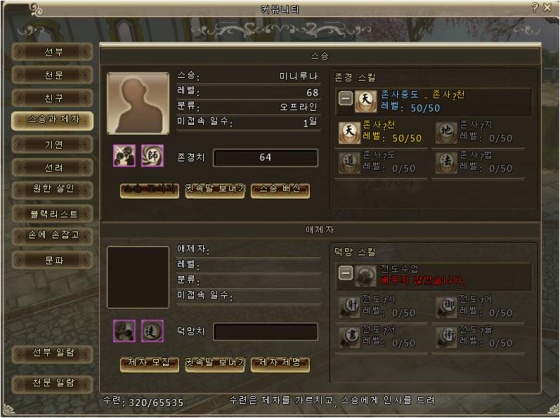
Task: Select the 書 disciple skill icon
Action: pos(349,337)
